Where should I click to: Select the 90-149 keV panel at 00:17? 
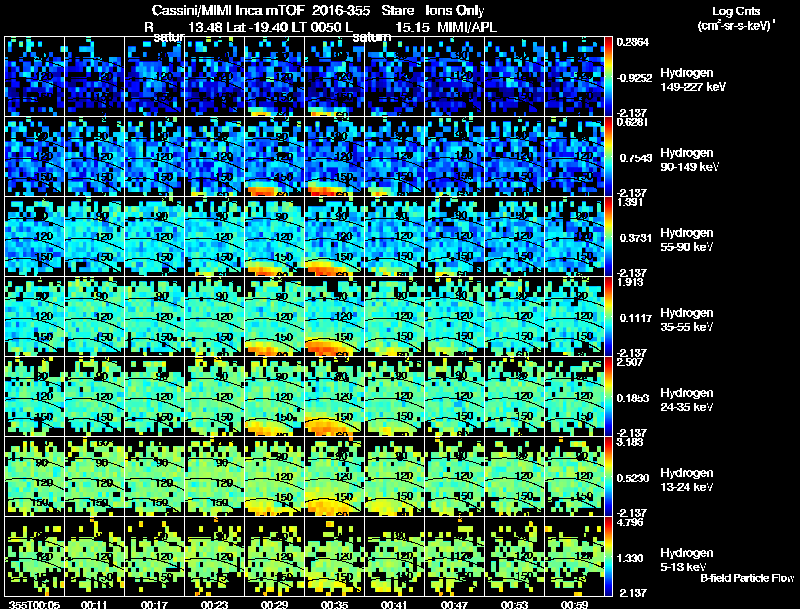(x=155, y=157)
